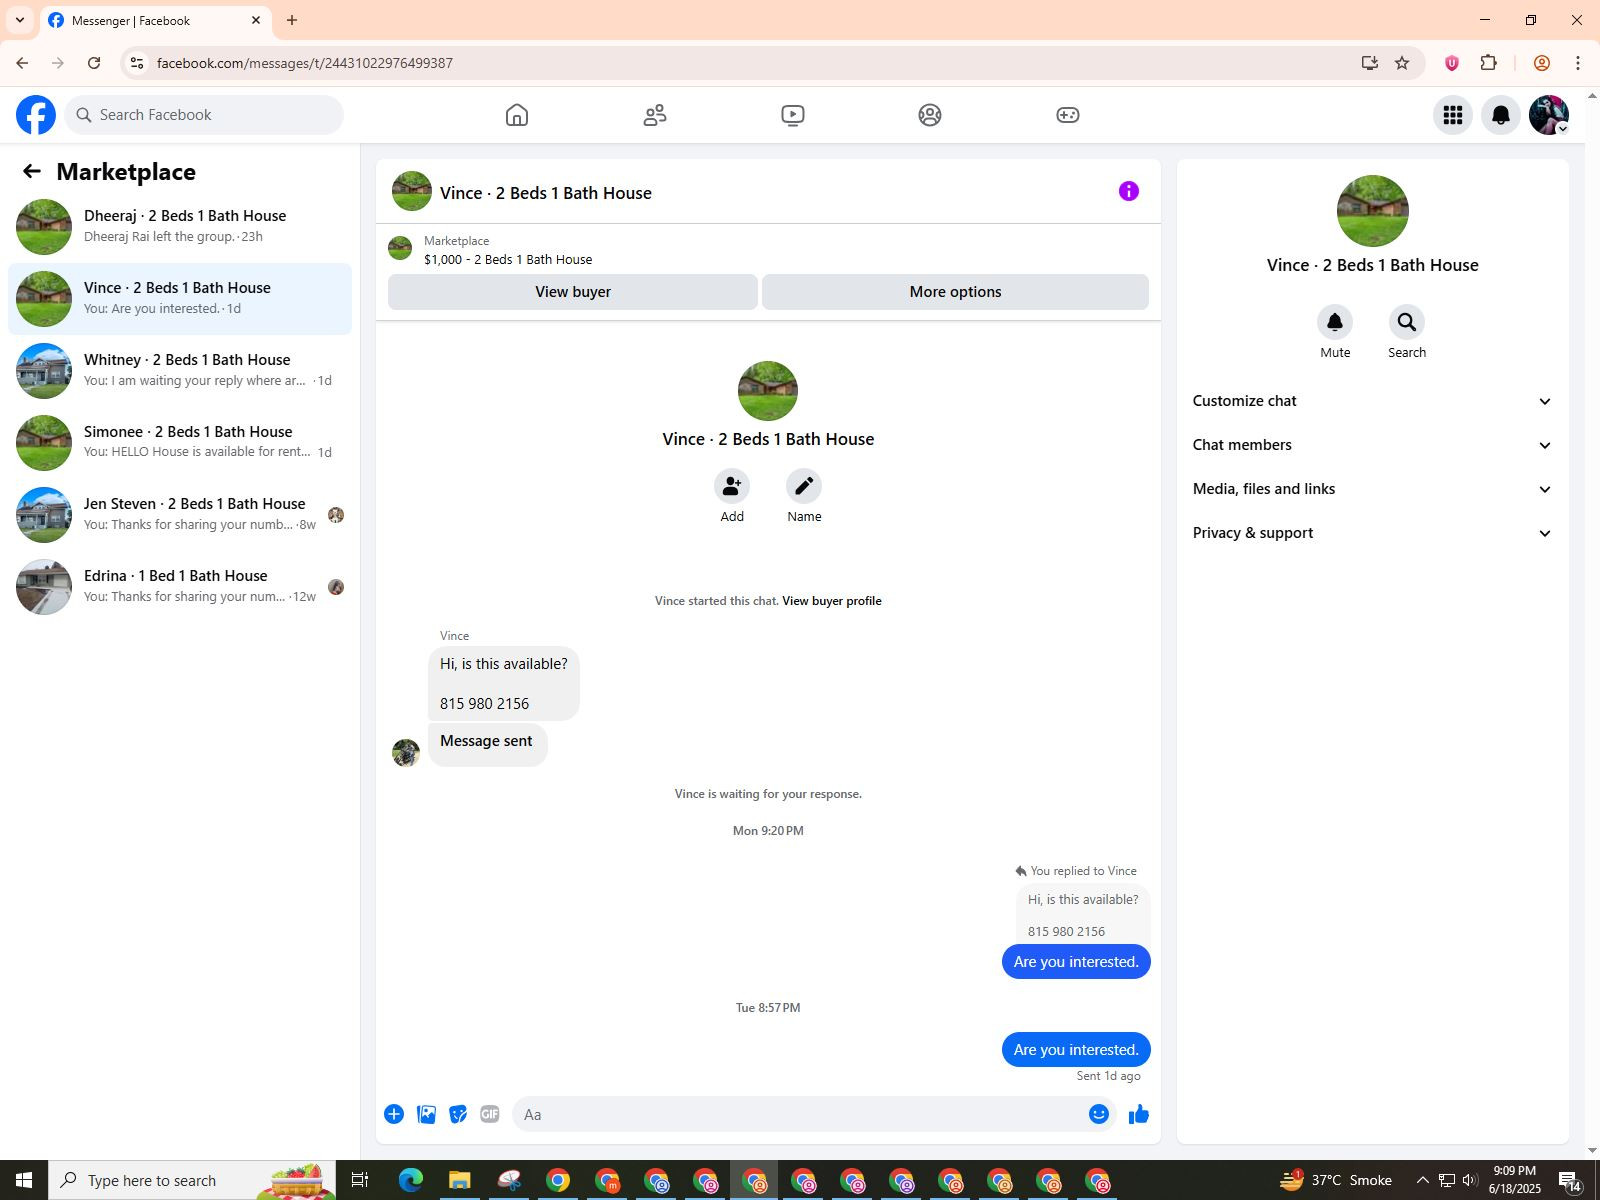This screenshot has width=1600, height=1200.
Task: Open the emoji picker smiley
Action: (x=1099, y=1114)
